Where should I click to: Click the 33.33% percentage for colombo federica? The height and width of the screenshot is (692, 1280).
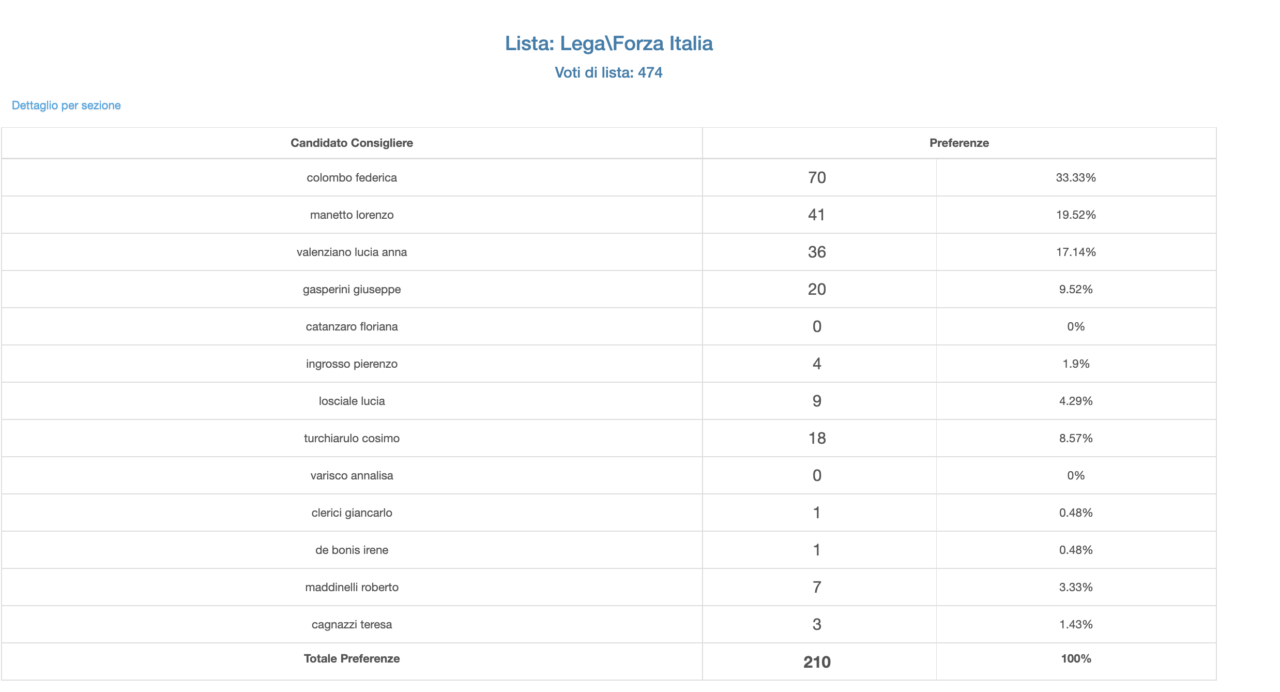click(1075, 178)
